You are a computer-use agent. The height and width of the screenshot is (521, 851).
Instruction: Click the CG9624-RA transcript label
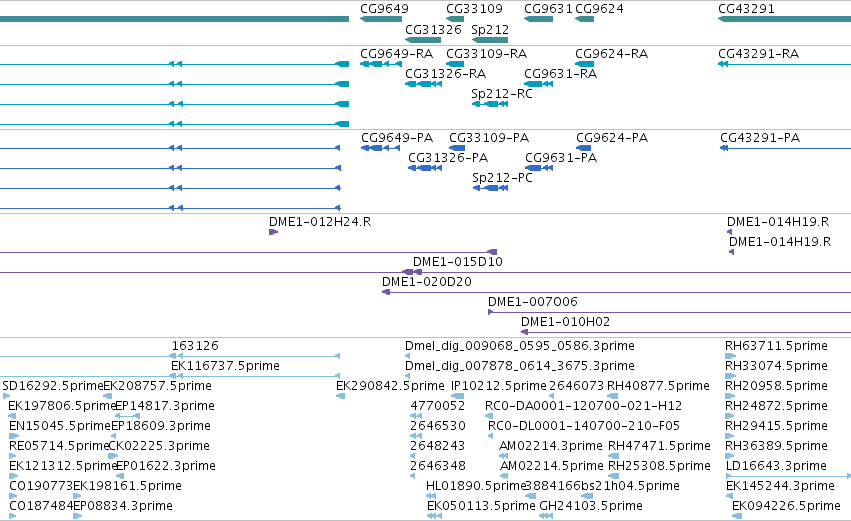(x=612, y=54)
